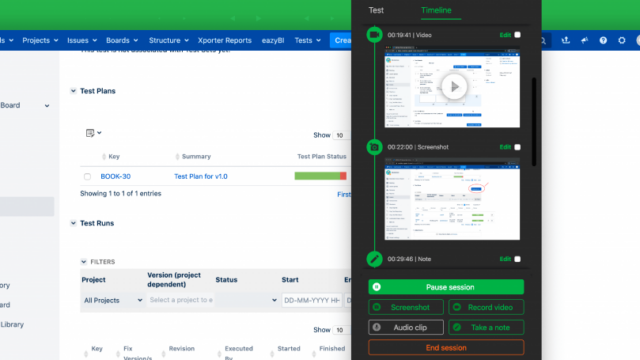The width and height of the screenshot is (640, 360).
Task: Collapse the Test Plans section
Action: (73, 91)
